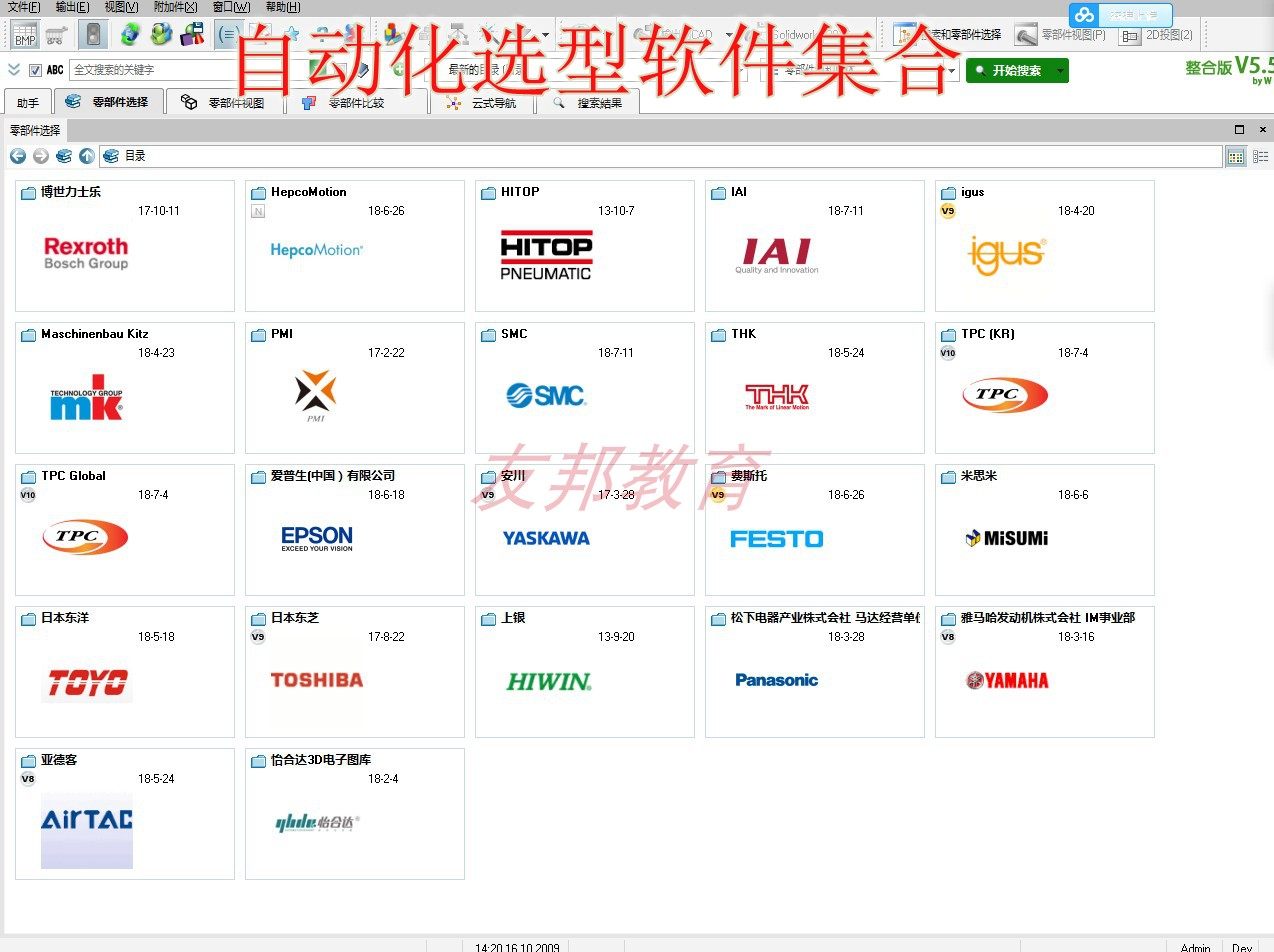
Task: Open the YAMAHA catalog
Action: tap(1045, 672)
